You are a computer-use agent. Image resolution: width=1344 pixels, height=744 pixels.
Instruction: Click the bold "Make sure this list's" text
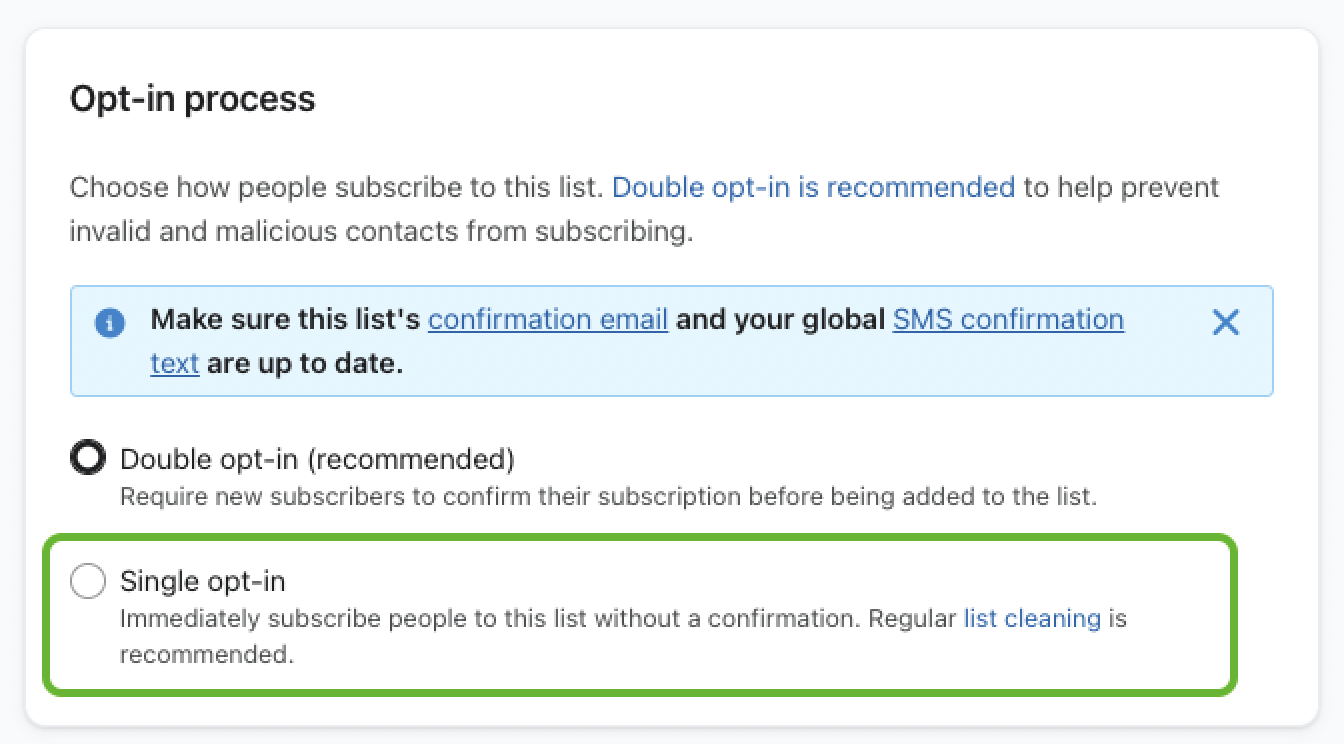click(286, 320)
